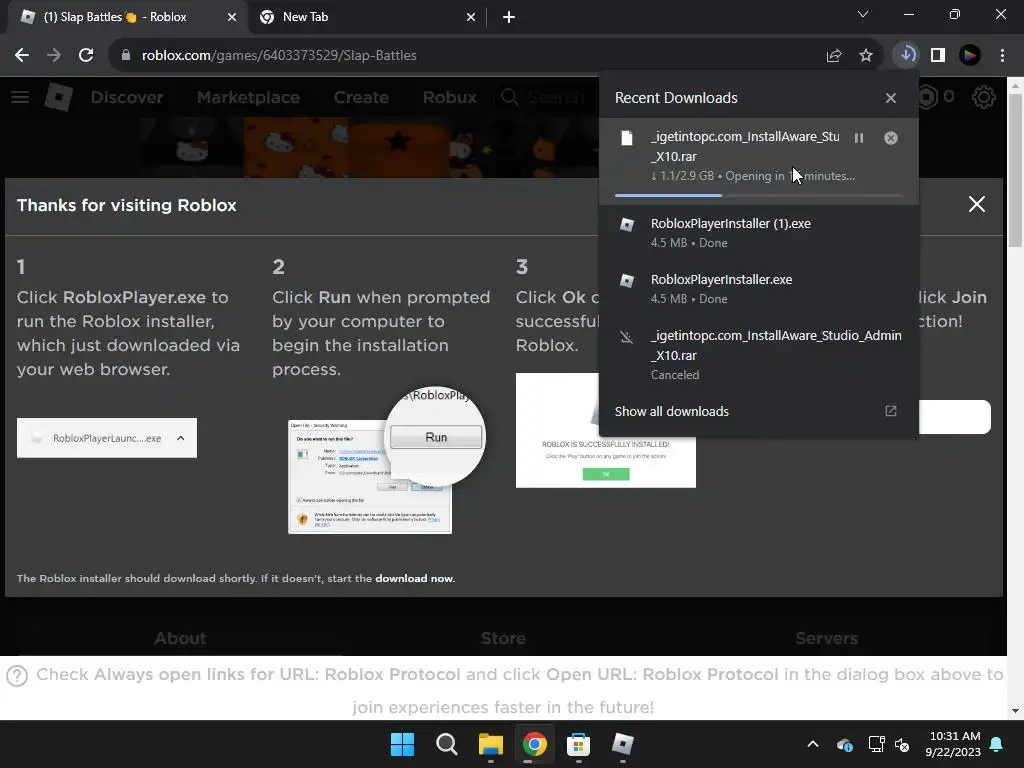The width and height of the screenshot is (1024, 768).
Task: Open the Robux menu item
Action: click(449, 97)
